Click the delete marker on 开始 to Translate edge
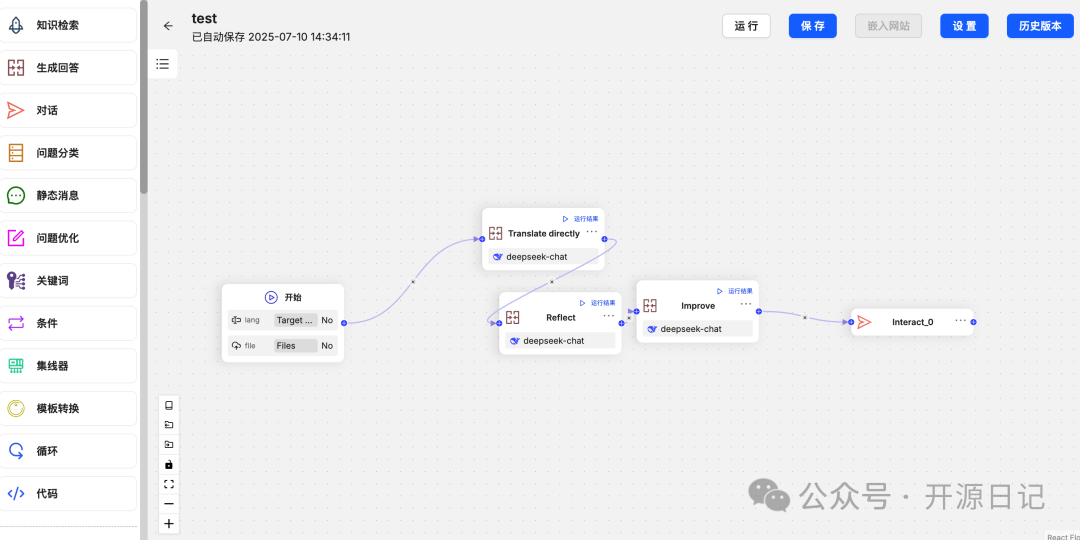Screen dimensions: 1080x540 (x=413, y=281)
